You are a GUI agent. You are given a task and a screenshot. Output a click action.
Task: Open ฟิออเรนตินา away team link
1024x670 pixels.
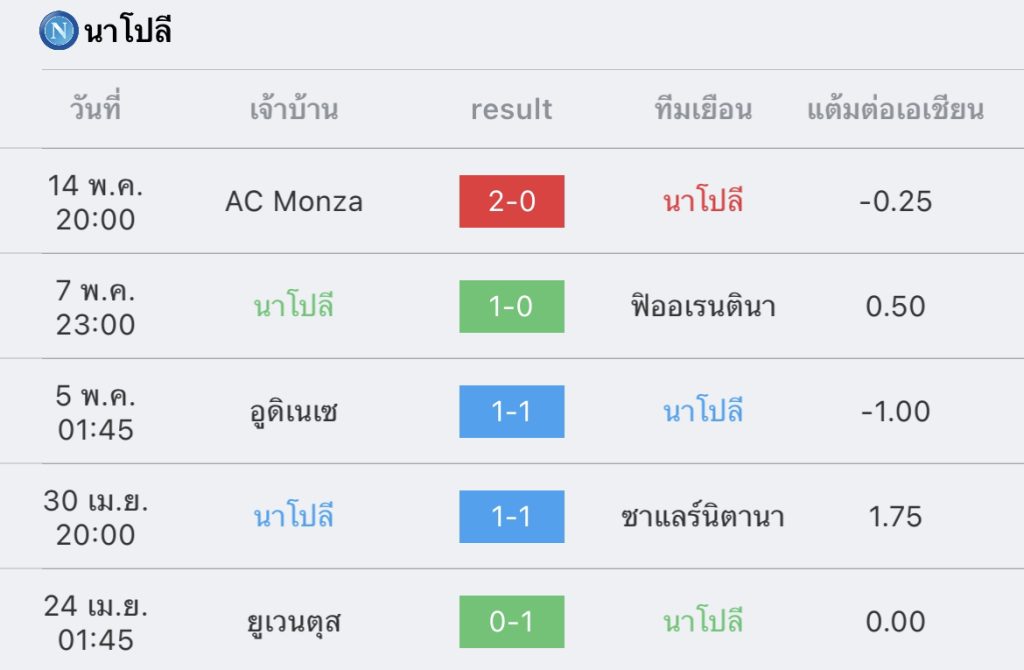703,306
